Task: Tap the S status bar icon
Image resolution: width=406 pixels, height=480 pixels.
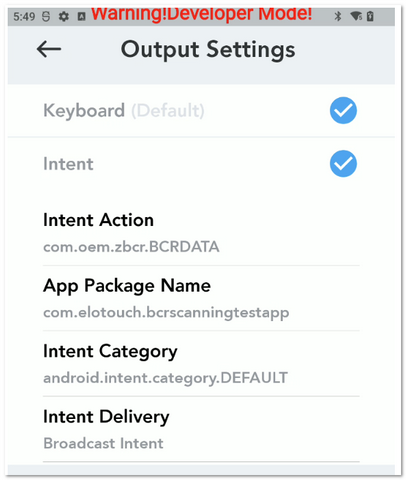Action: click(46, 16)
